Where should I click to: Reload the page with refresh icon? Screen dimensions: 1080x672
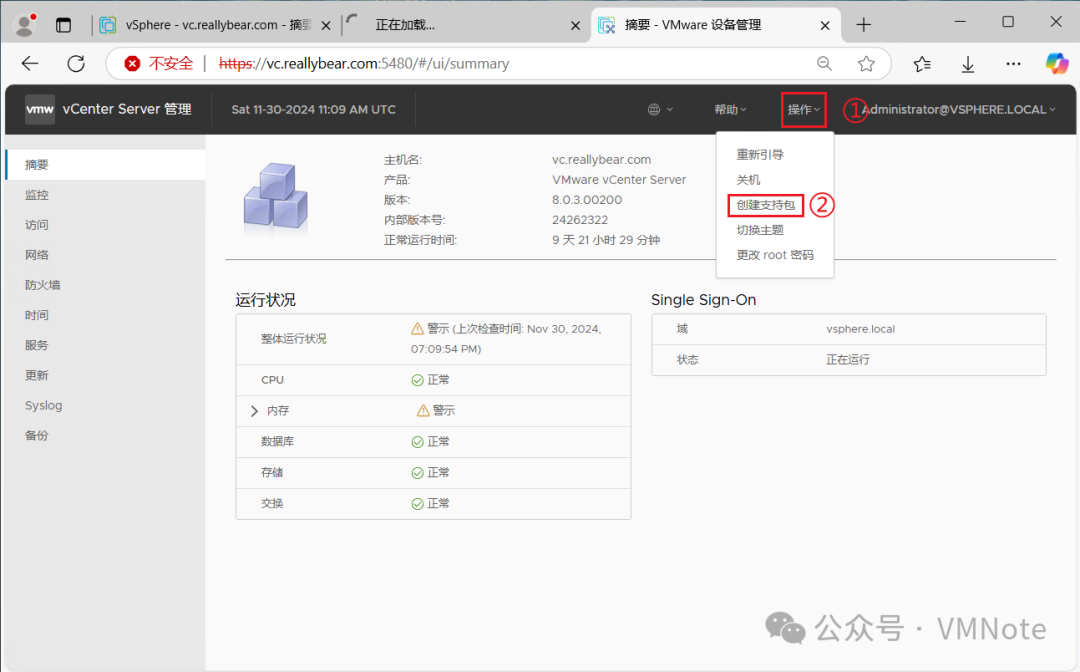click(76, 64)
